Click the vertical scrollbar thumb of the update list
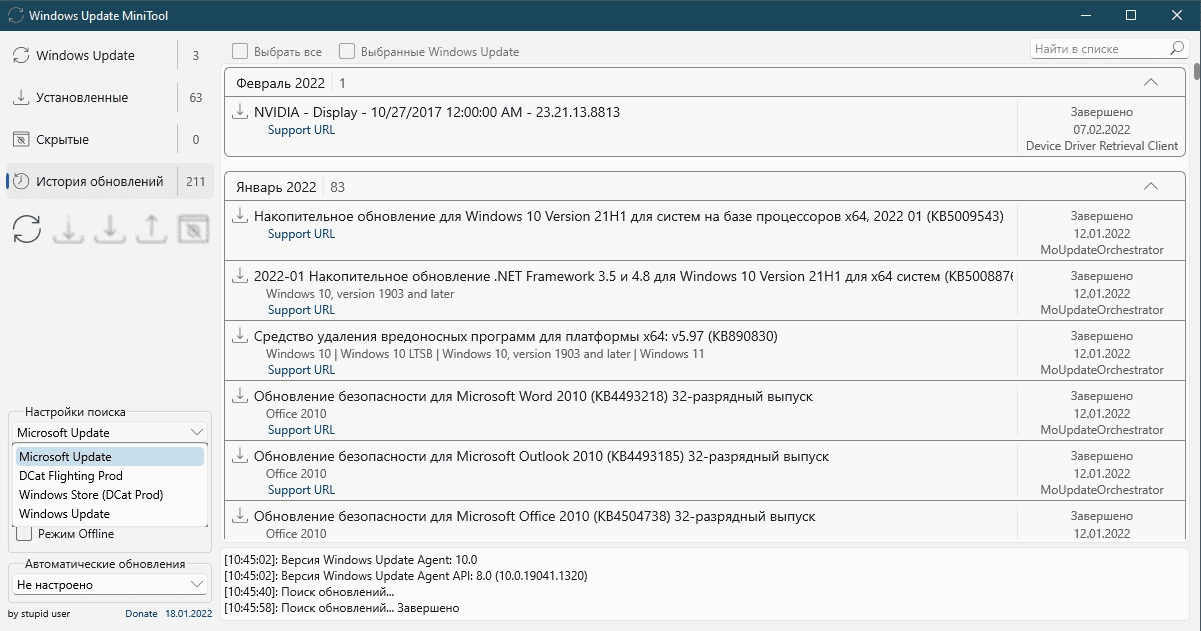The width and height of the screenshot is (1201, 631). pyautogui.click(x=1196, y=71)
